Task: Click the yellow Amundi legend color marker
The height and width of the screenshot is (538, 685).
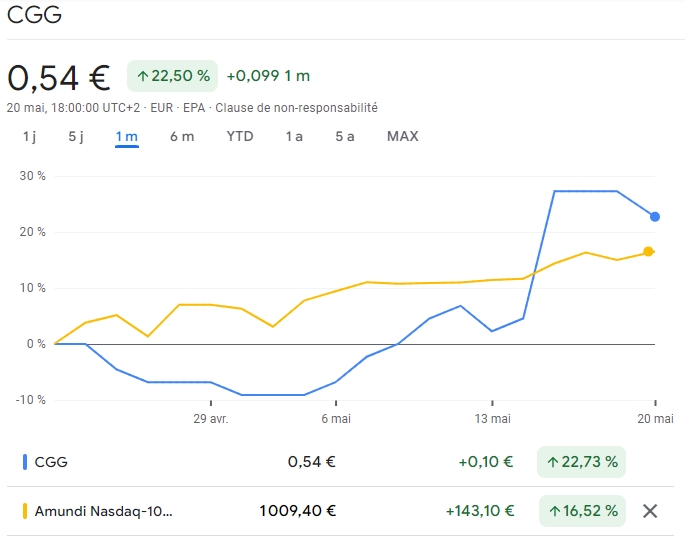Action: [24, 511]
